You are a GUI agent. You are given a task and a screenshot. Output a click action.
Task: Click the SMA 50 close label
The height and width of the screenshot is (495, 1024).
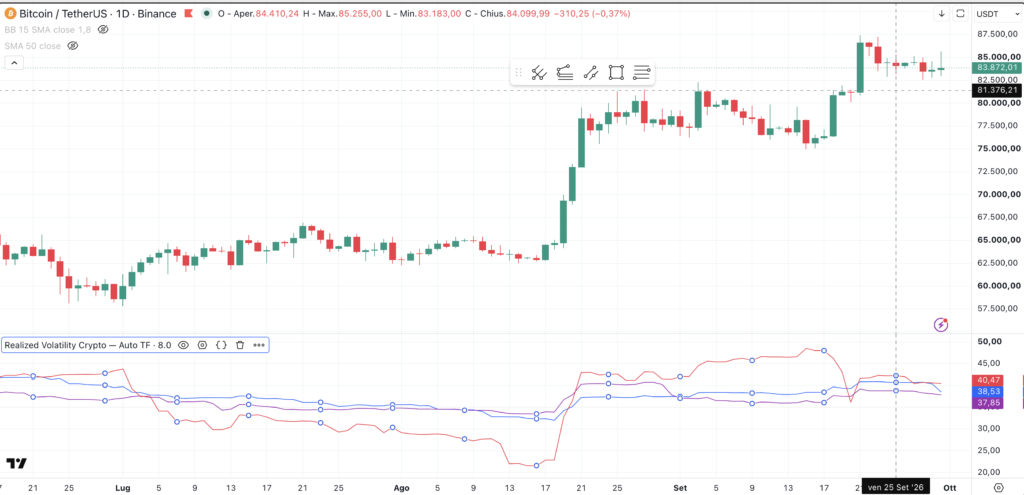point(33,46)
